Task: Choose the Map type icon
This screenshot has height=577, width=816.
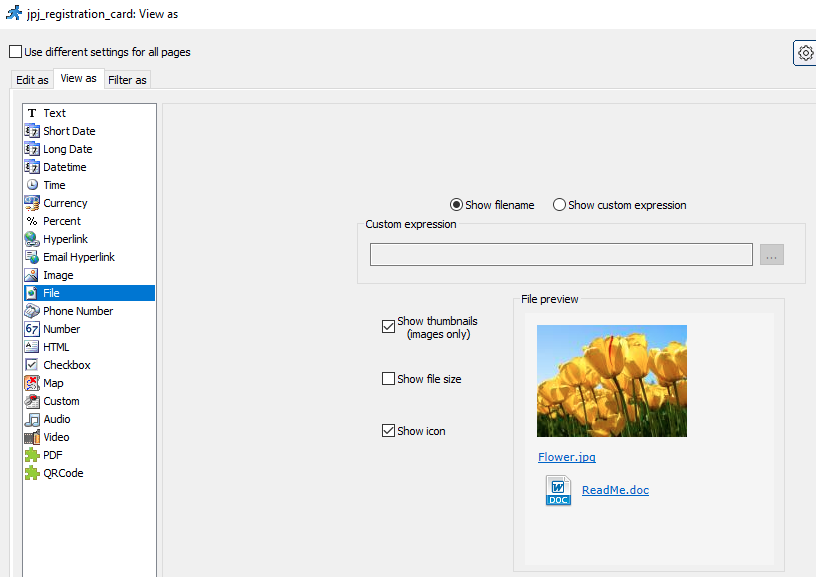Action: coord(32,383)
